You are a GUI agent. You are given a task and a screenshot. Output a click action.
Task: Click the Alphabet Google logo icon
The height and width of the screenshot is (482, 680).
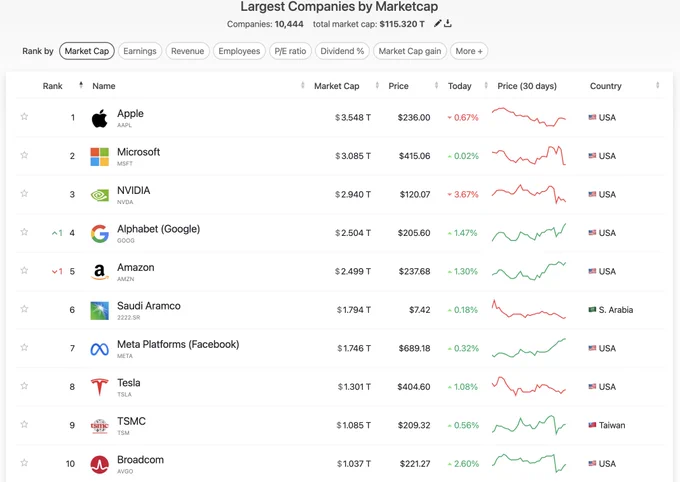pyautogui.click(x=99, y=233)
